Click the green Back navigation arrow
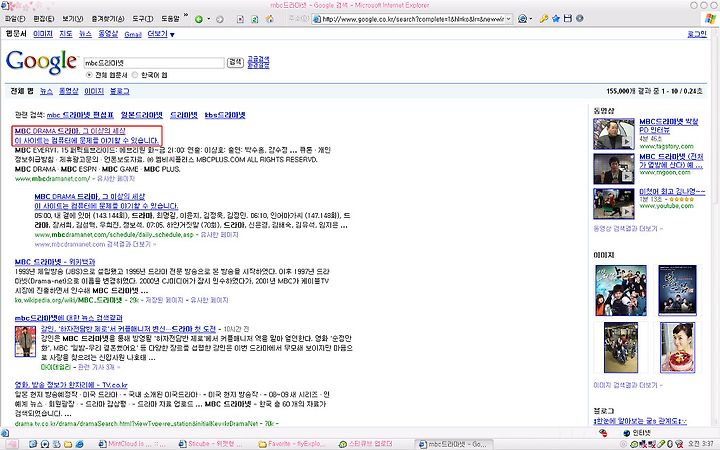The image size is (720, 450). point(199,19)
